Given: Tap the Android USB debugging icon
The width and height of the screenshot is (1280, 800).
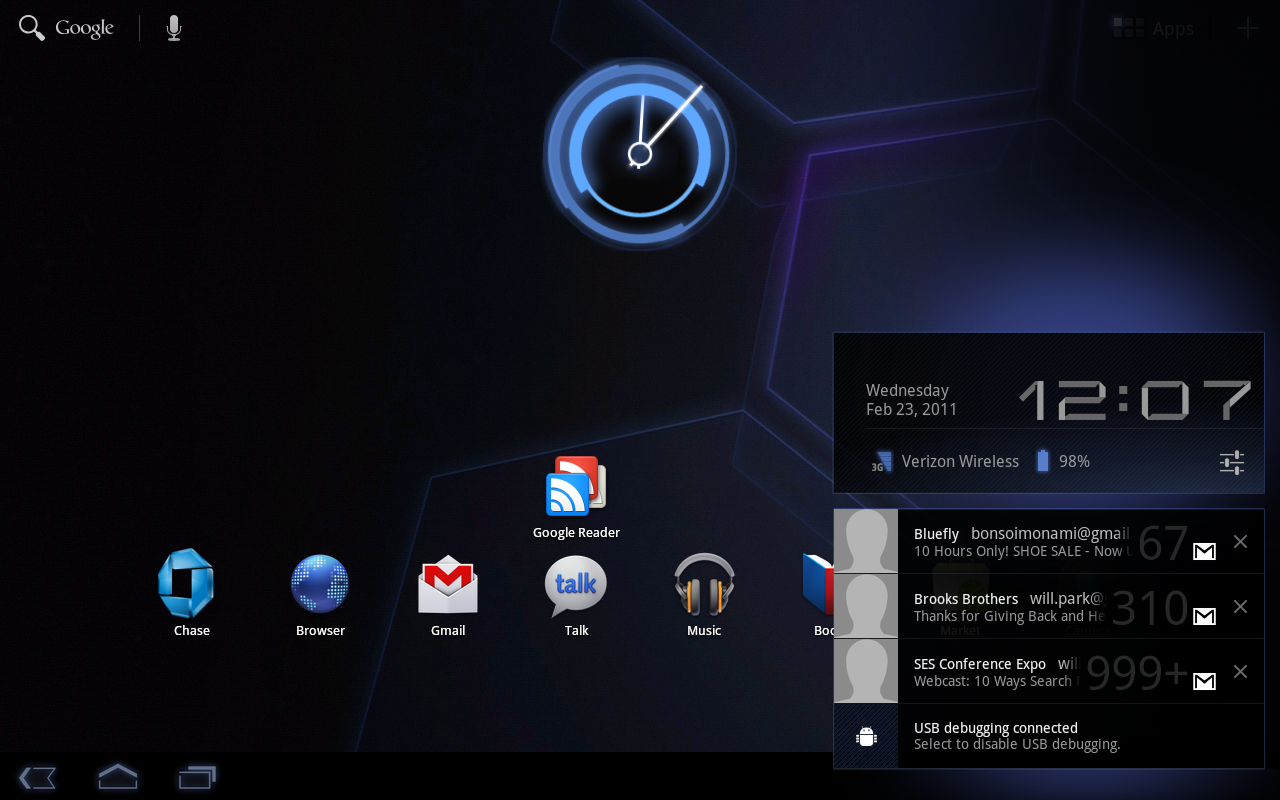Looking at the screenshot, I should point(866,737).
